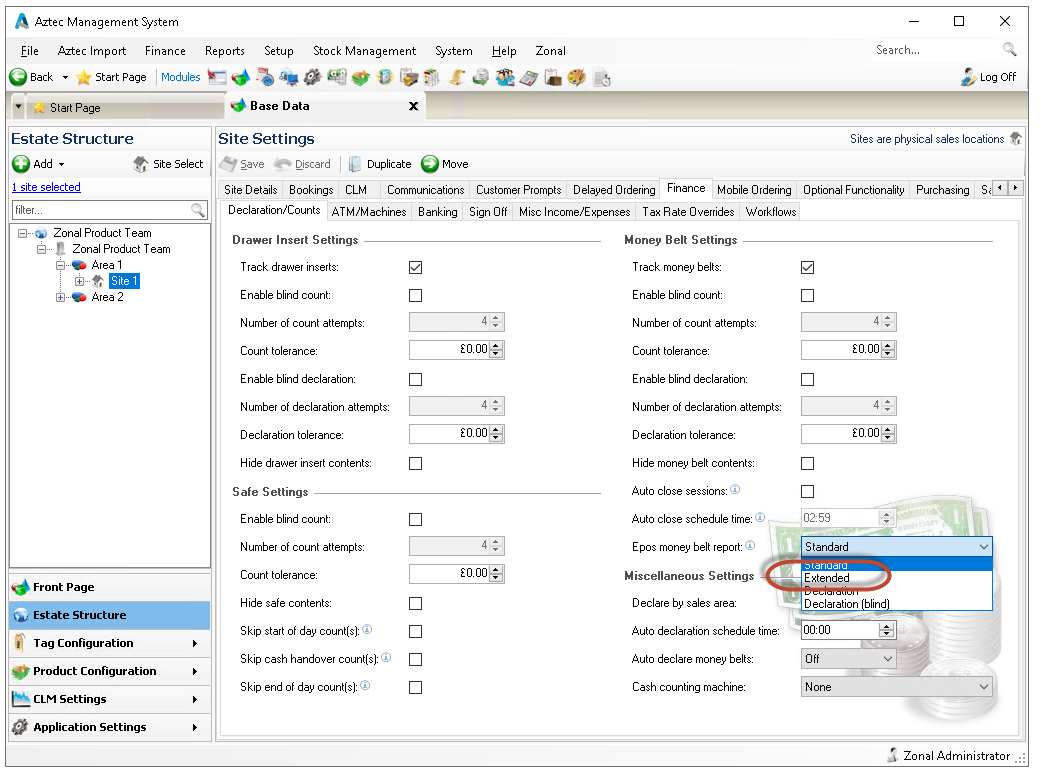Open the gear cog module icon

point(312,78)
